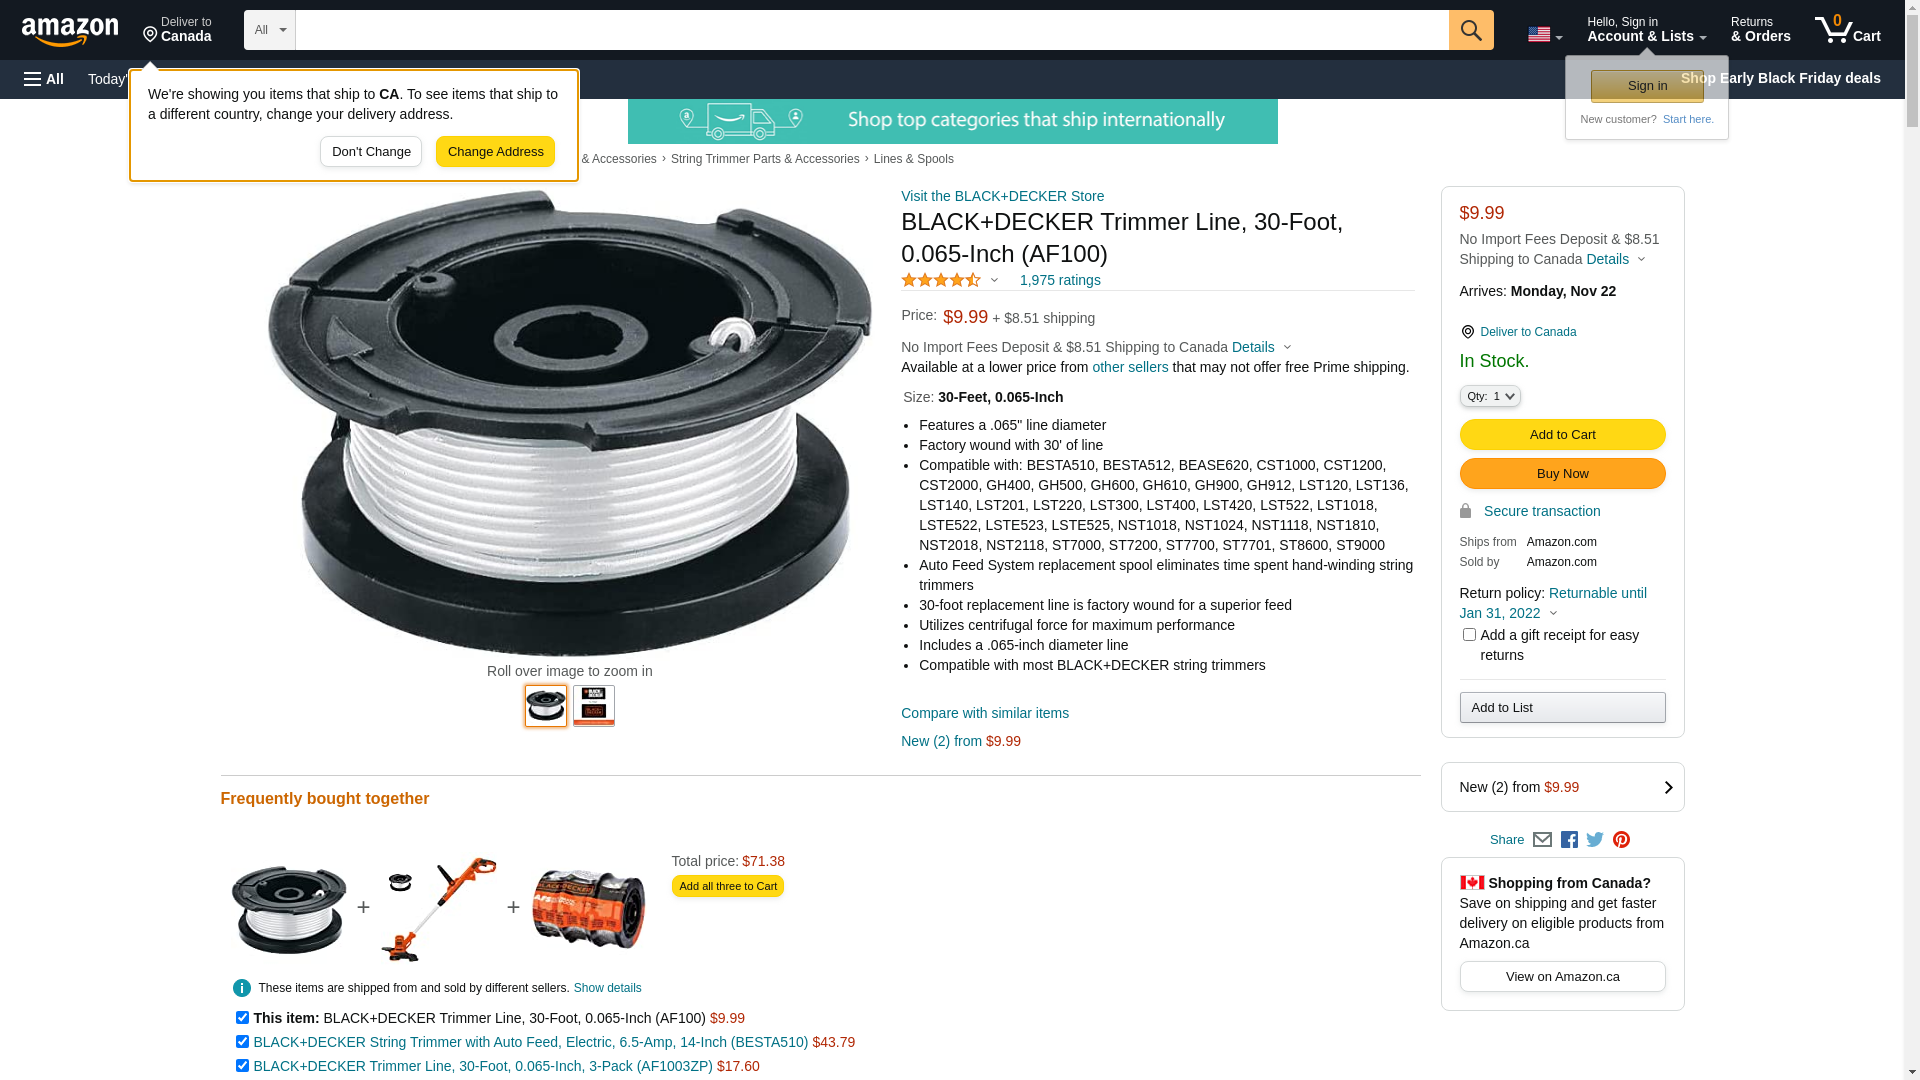The width and height of the screenshot is (1920, 1080).
Task: Share product on Pinterest icon
Action: click(x=1621, y=840)
